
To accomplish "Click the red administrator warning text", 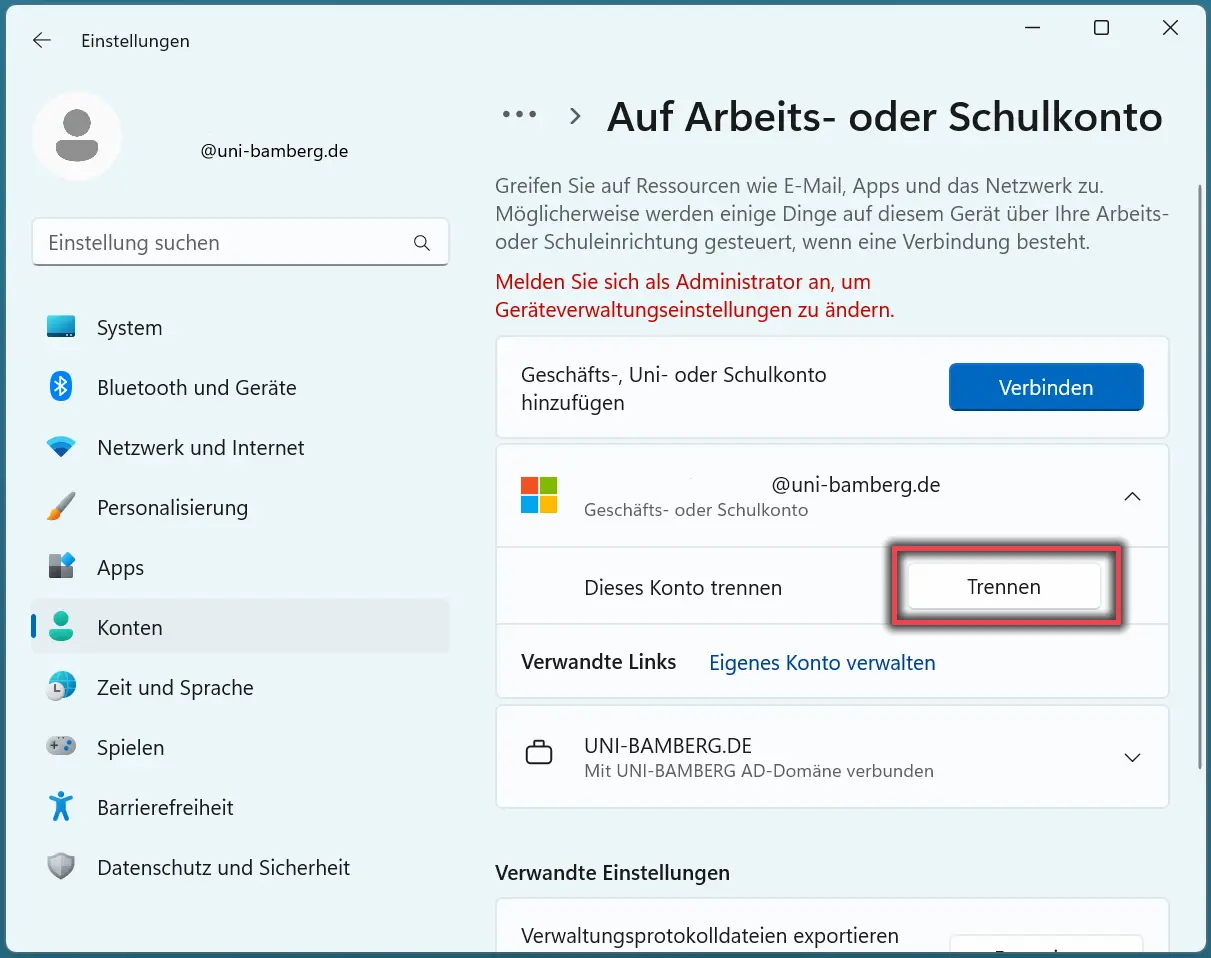I will tap(695, 296).
